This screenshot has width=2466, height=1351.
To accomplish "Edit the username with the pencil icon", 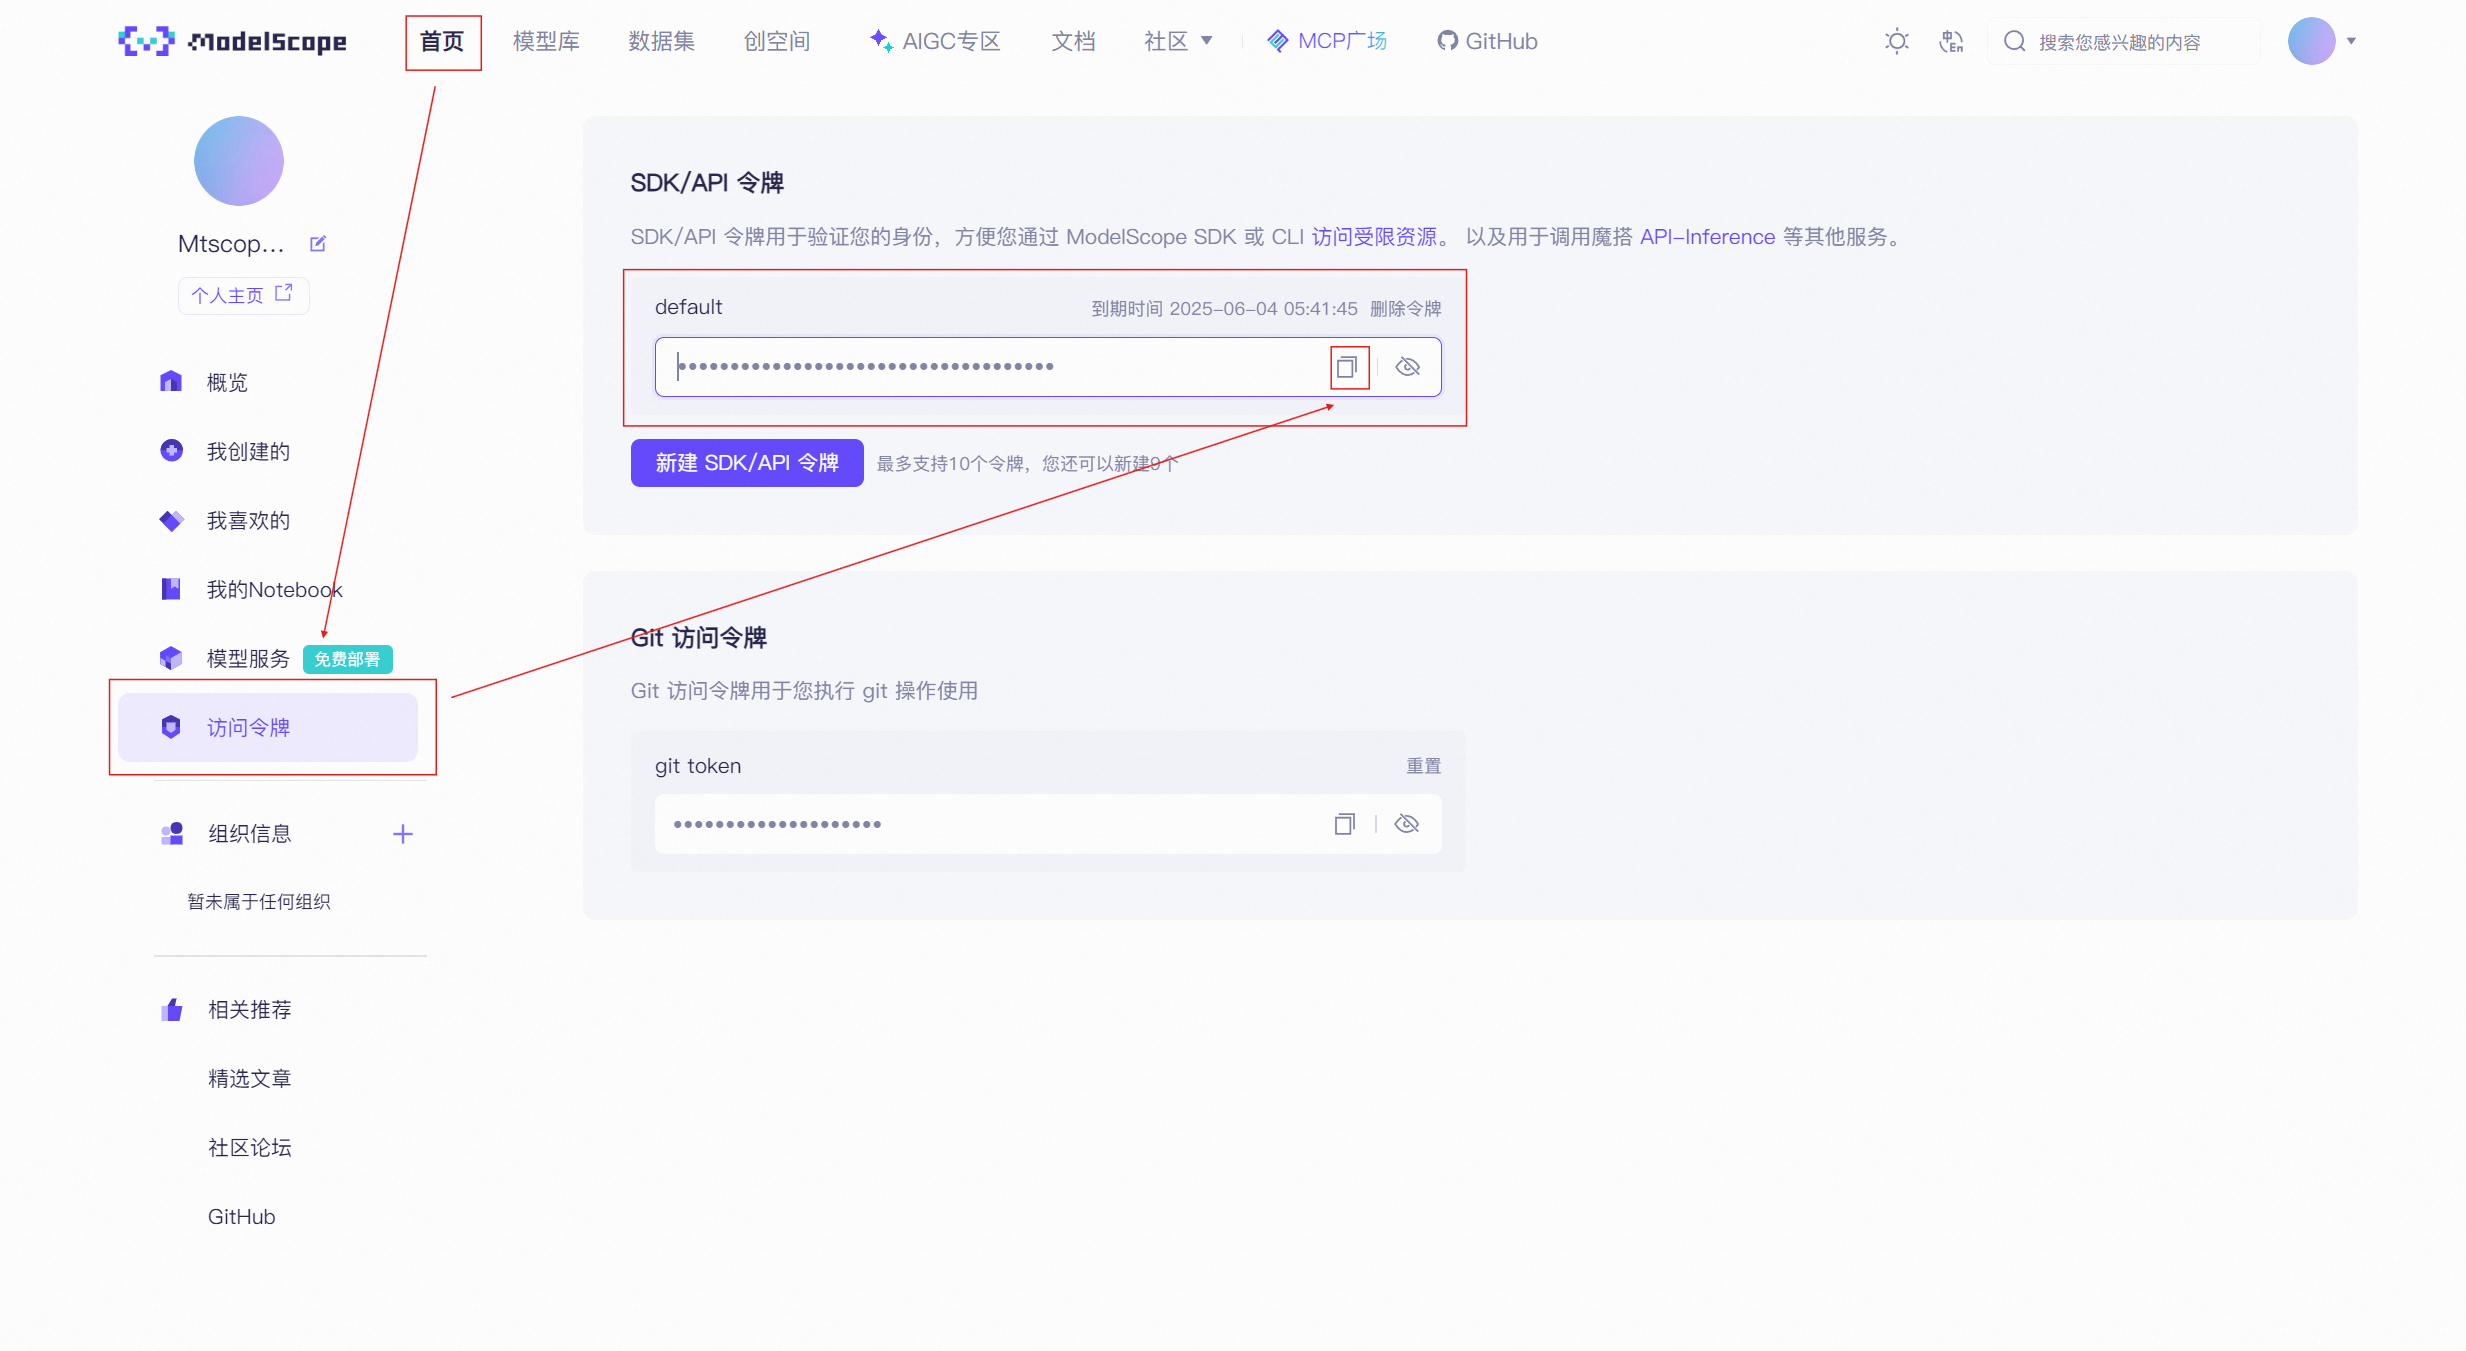I will tap(318, 243).
